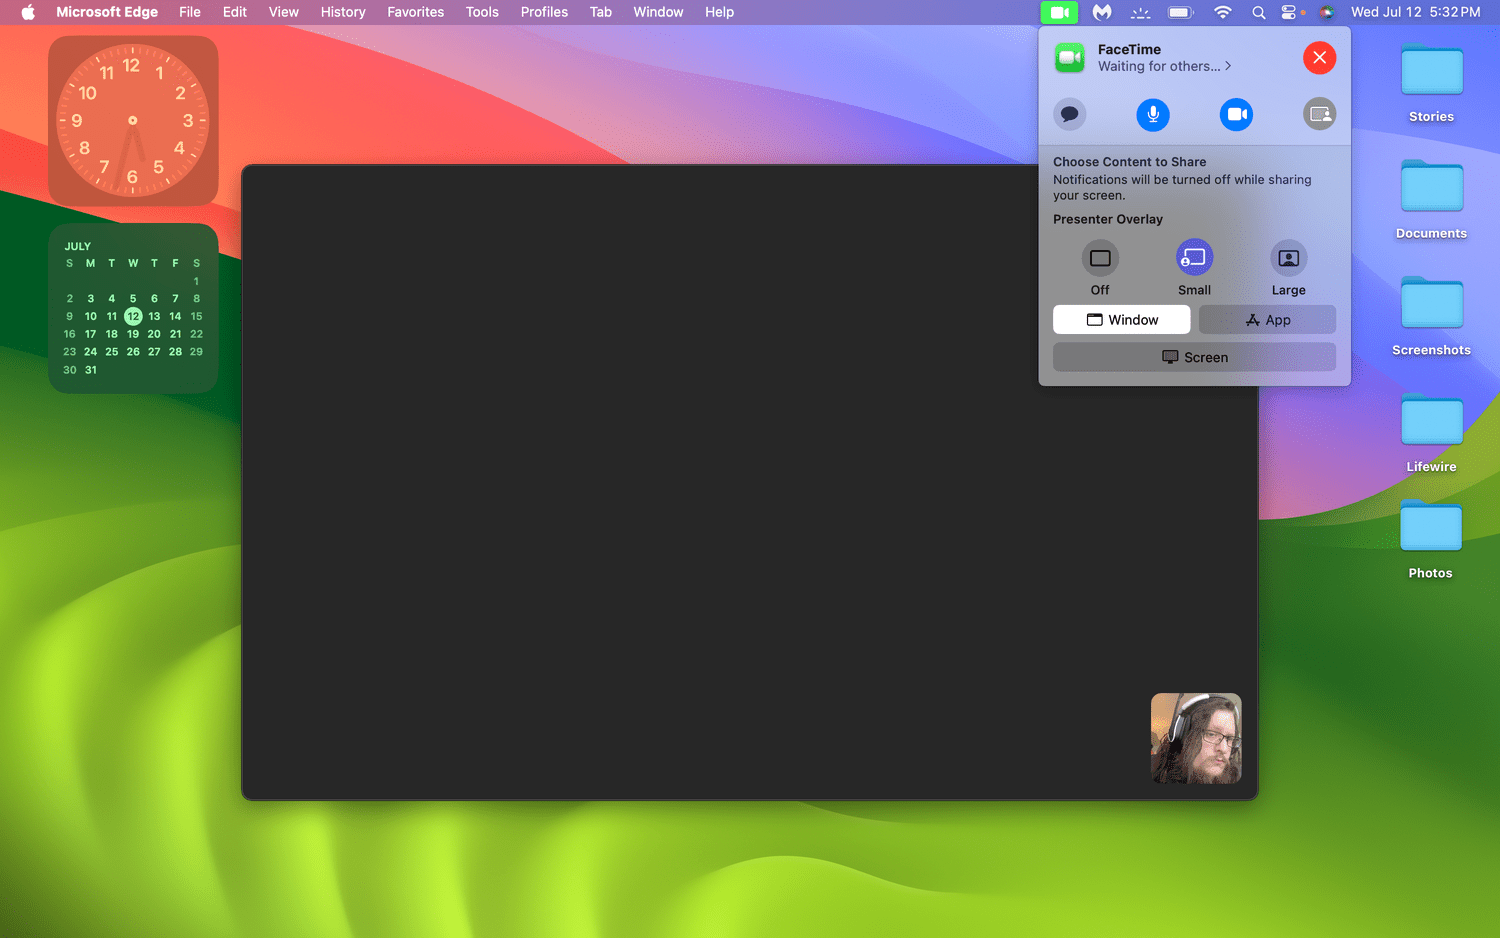
Task: Select the Small presenter overlay
Action: pos(1194,258)
